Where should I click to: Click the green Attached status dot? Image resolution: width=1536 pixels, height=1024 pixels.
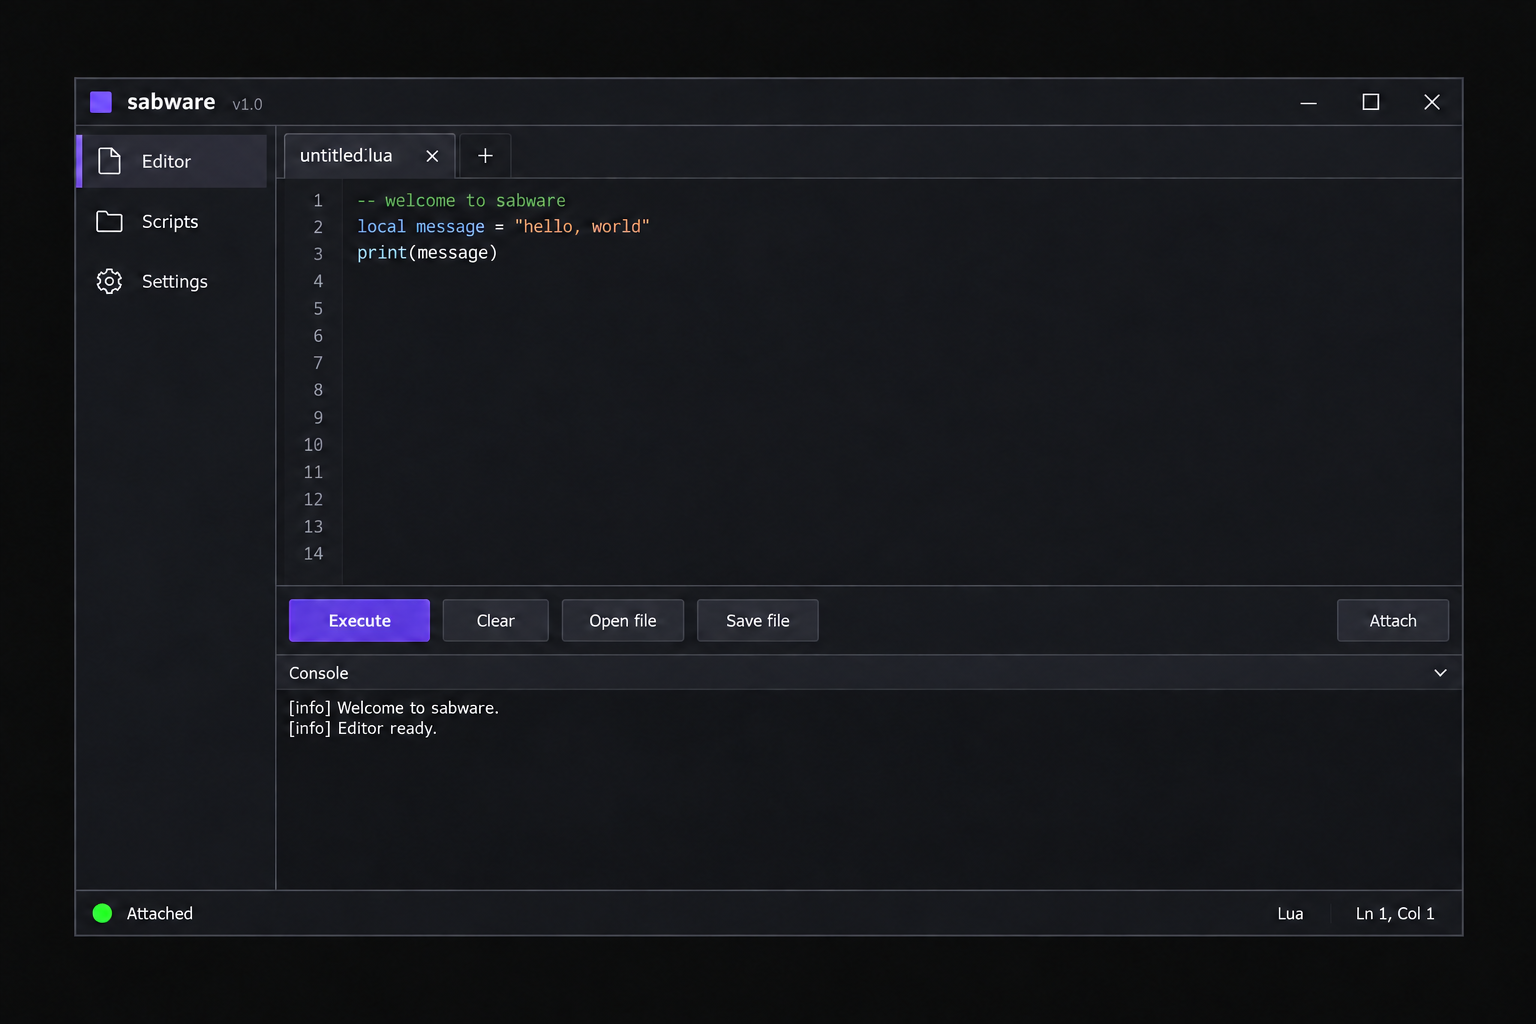(102, 913)
